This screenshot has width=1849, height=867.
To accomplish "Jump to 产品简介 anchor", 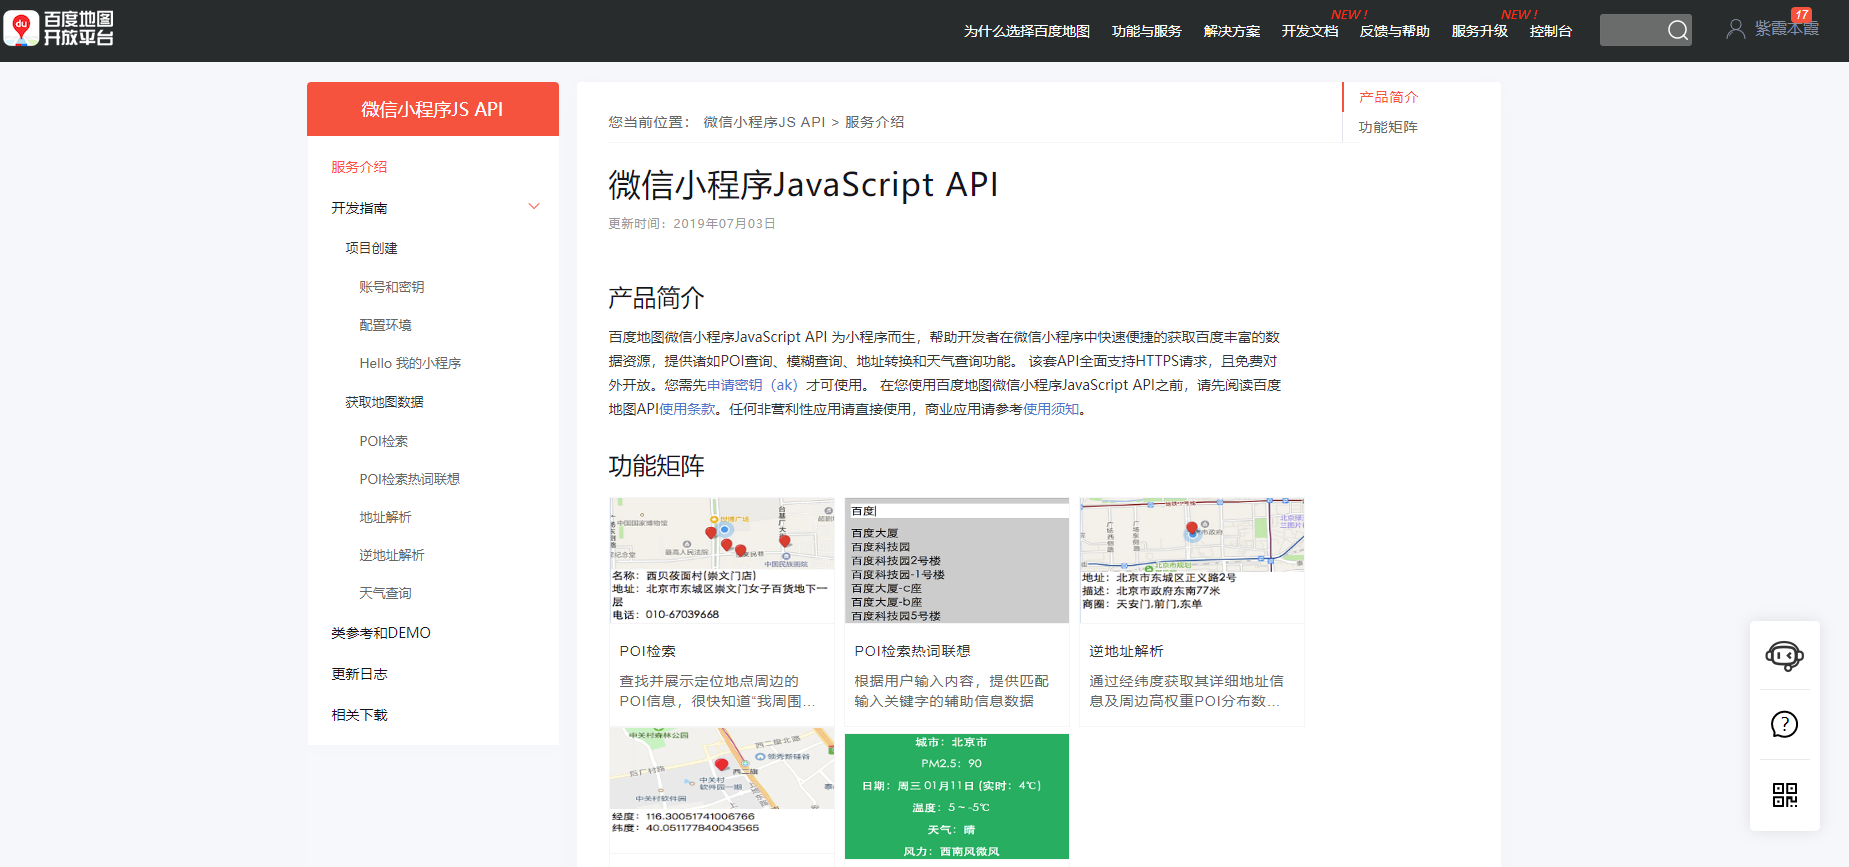I will (x=1388, y=97).
